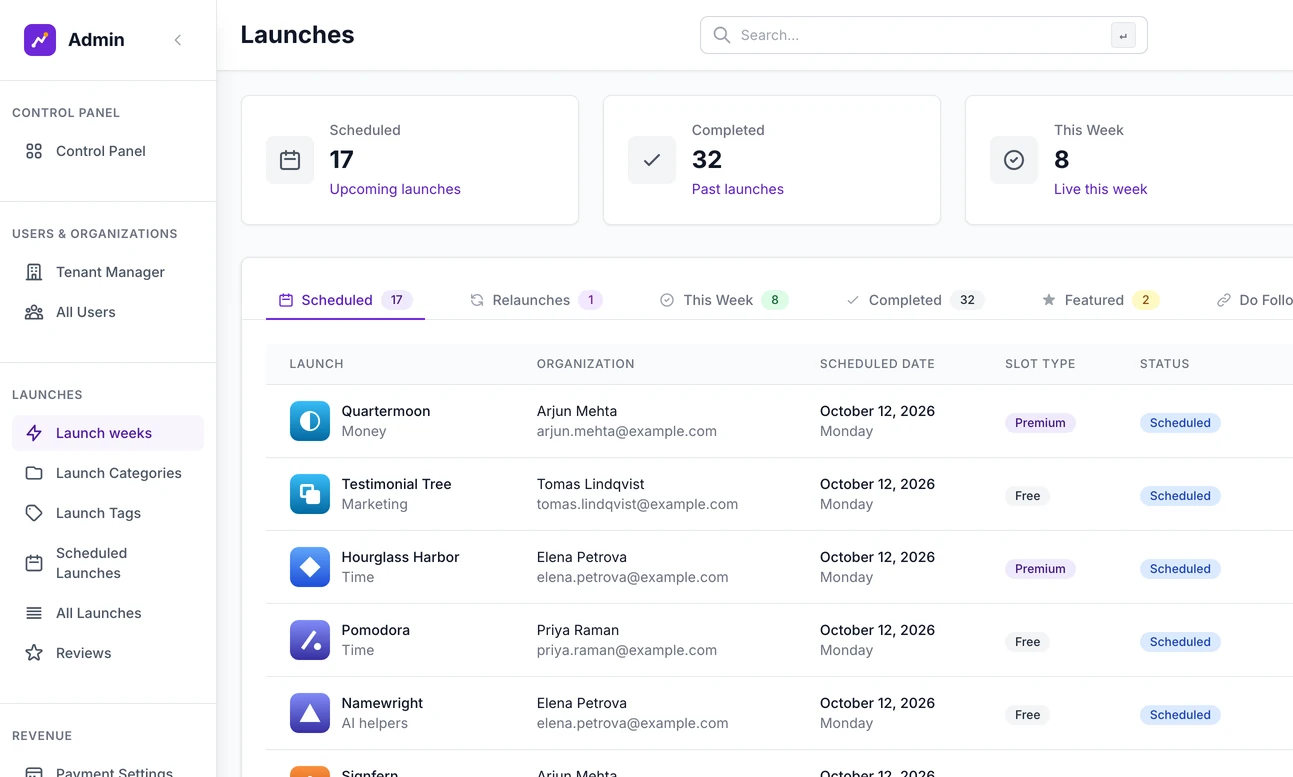Click the All Users people icon

point(34,312)
